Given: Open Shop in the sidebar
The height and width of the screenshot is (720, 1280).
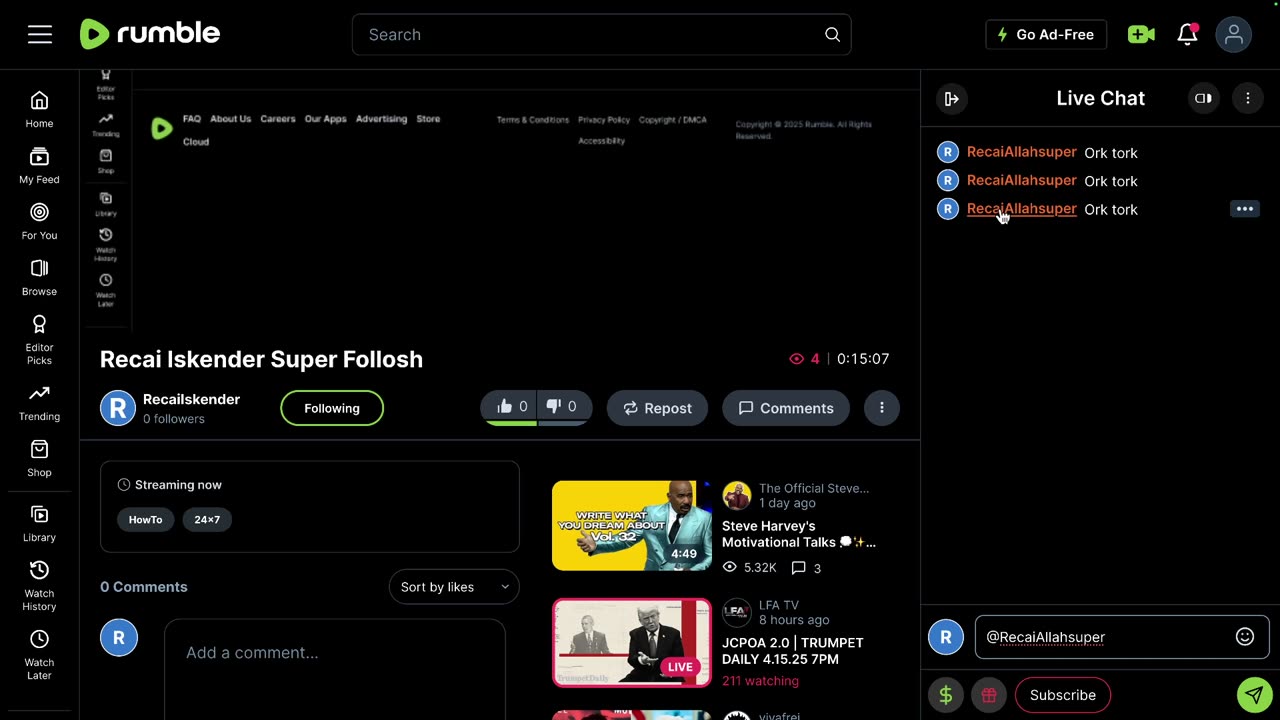Looking at the screenshot, I should 39,459.
